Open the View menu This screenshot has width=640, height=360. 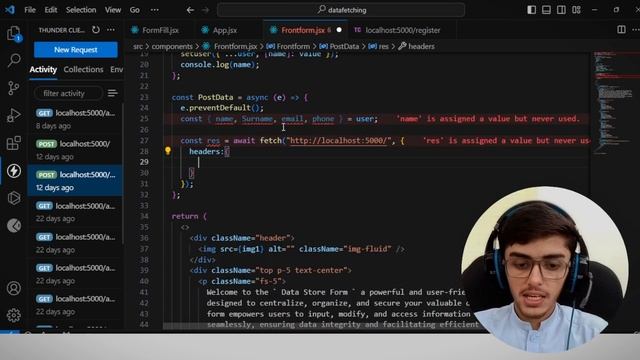[113, 10]
